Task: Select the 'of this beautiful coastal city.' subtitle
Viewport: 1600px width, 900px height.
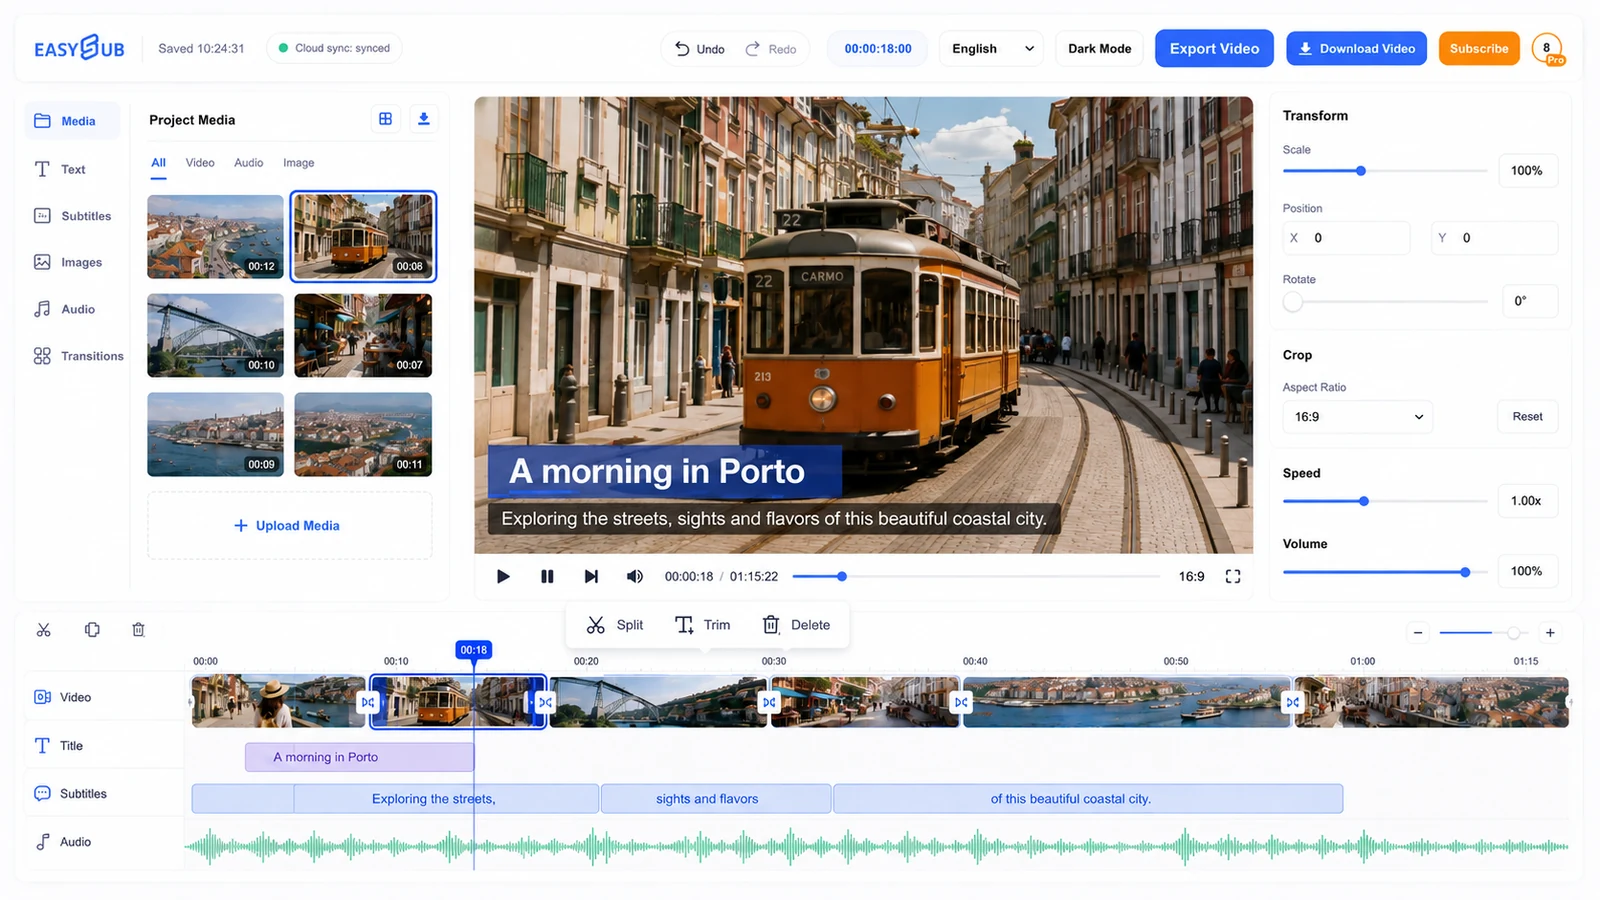Action: 1088,799
